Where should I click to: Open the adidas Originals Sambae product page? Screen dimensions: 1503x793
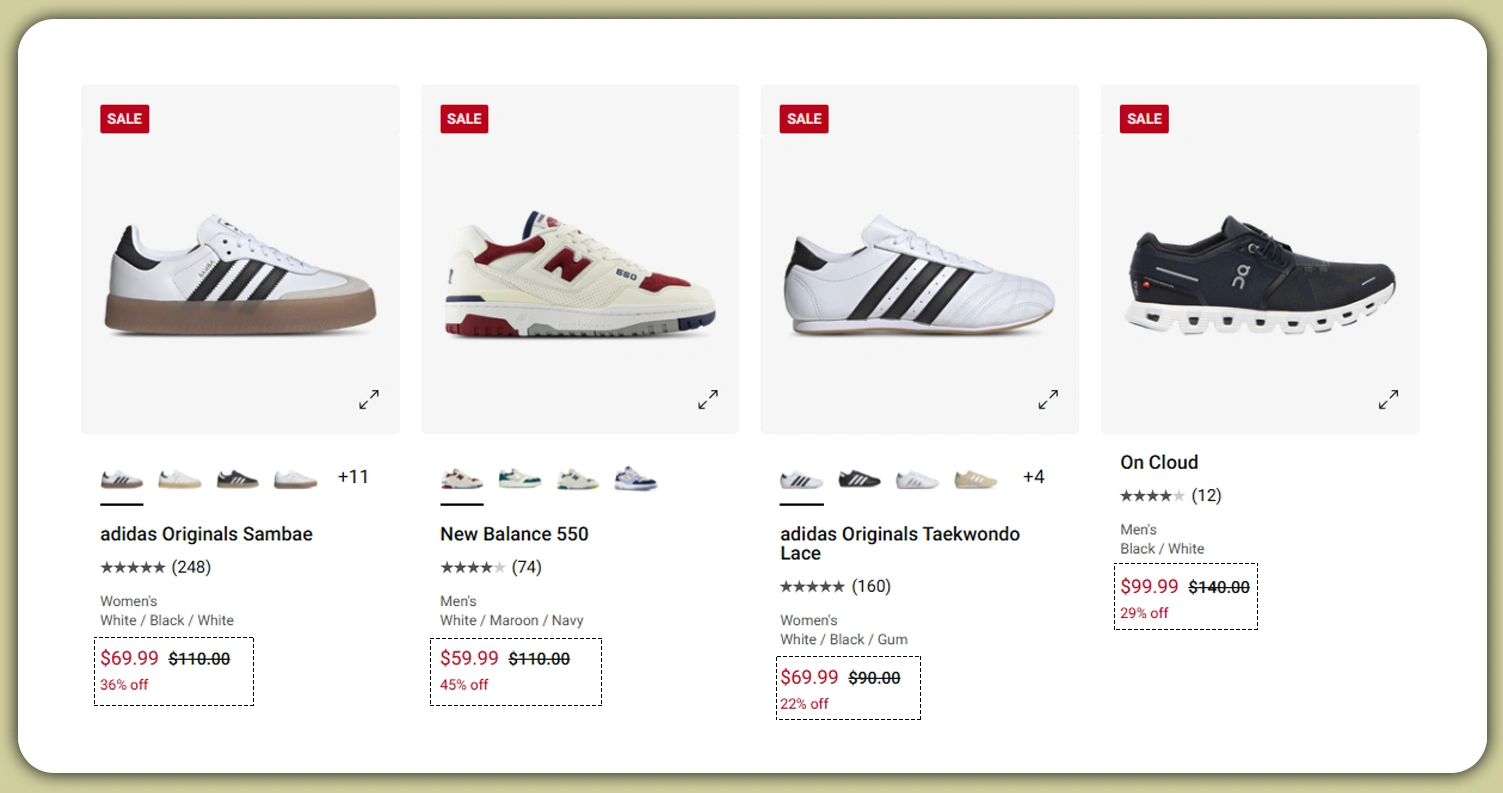click(206, 533)
